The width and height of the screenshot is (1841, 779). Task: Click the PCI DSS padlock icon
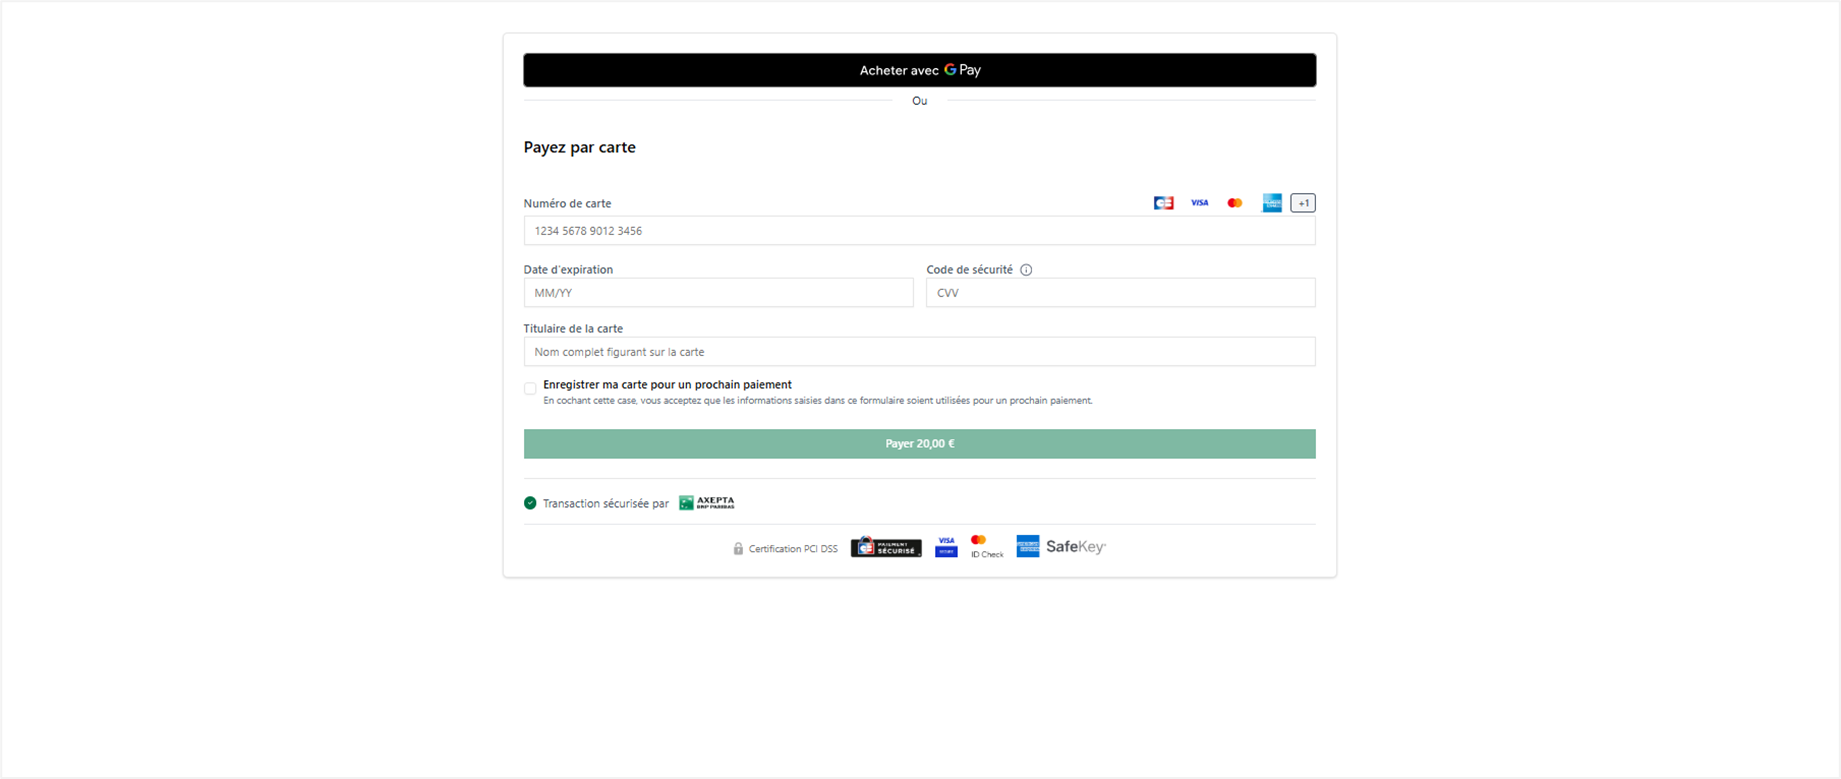738,549
